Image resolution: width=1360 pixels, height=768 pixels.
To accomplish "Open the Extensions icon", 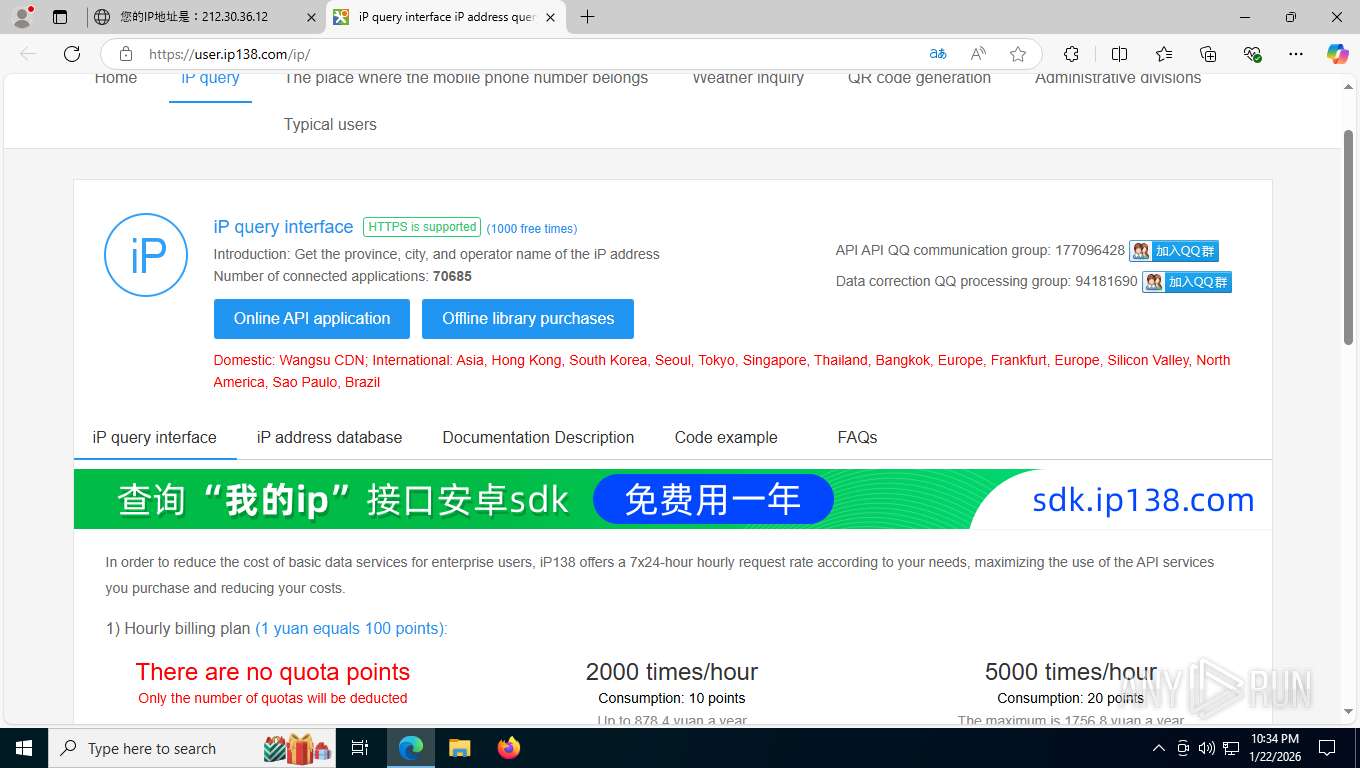I will coord(1071,54).
